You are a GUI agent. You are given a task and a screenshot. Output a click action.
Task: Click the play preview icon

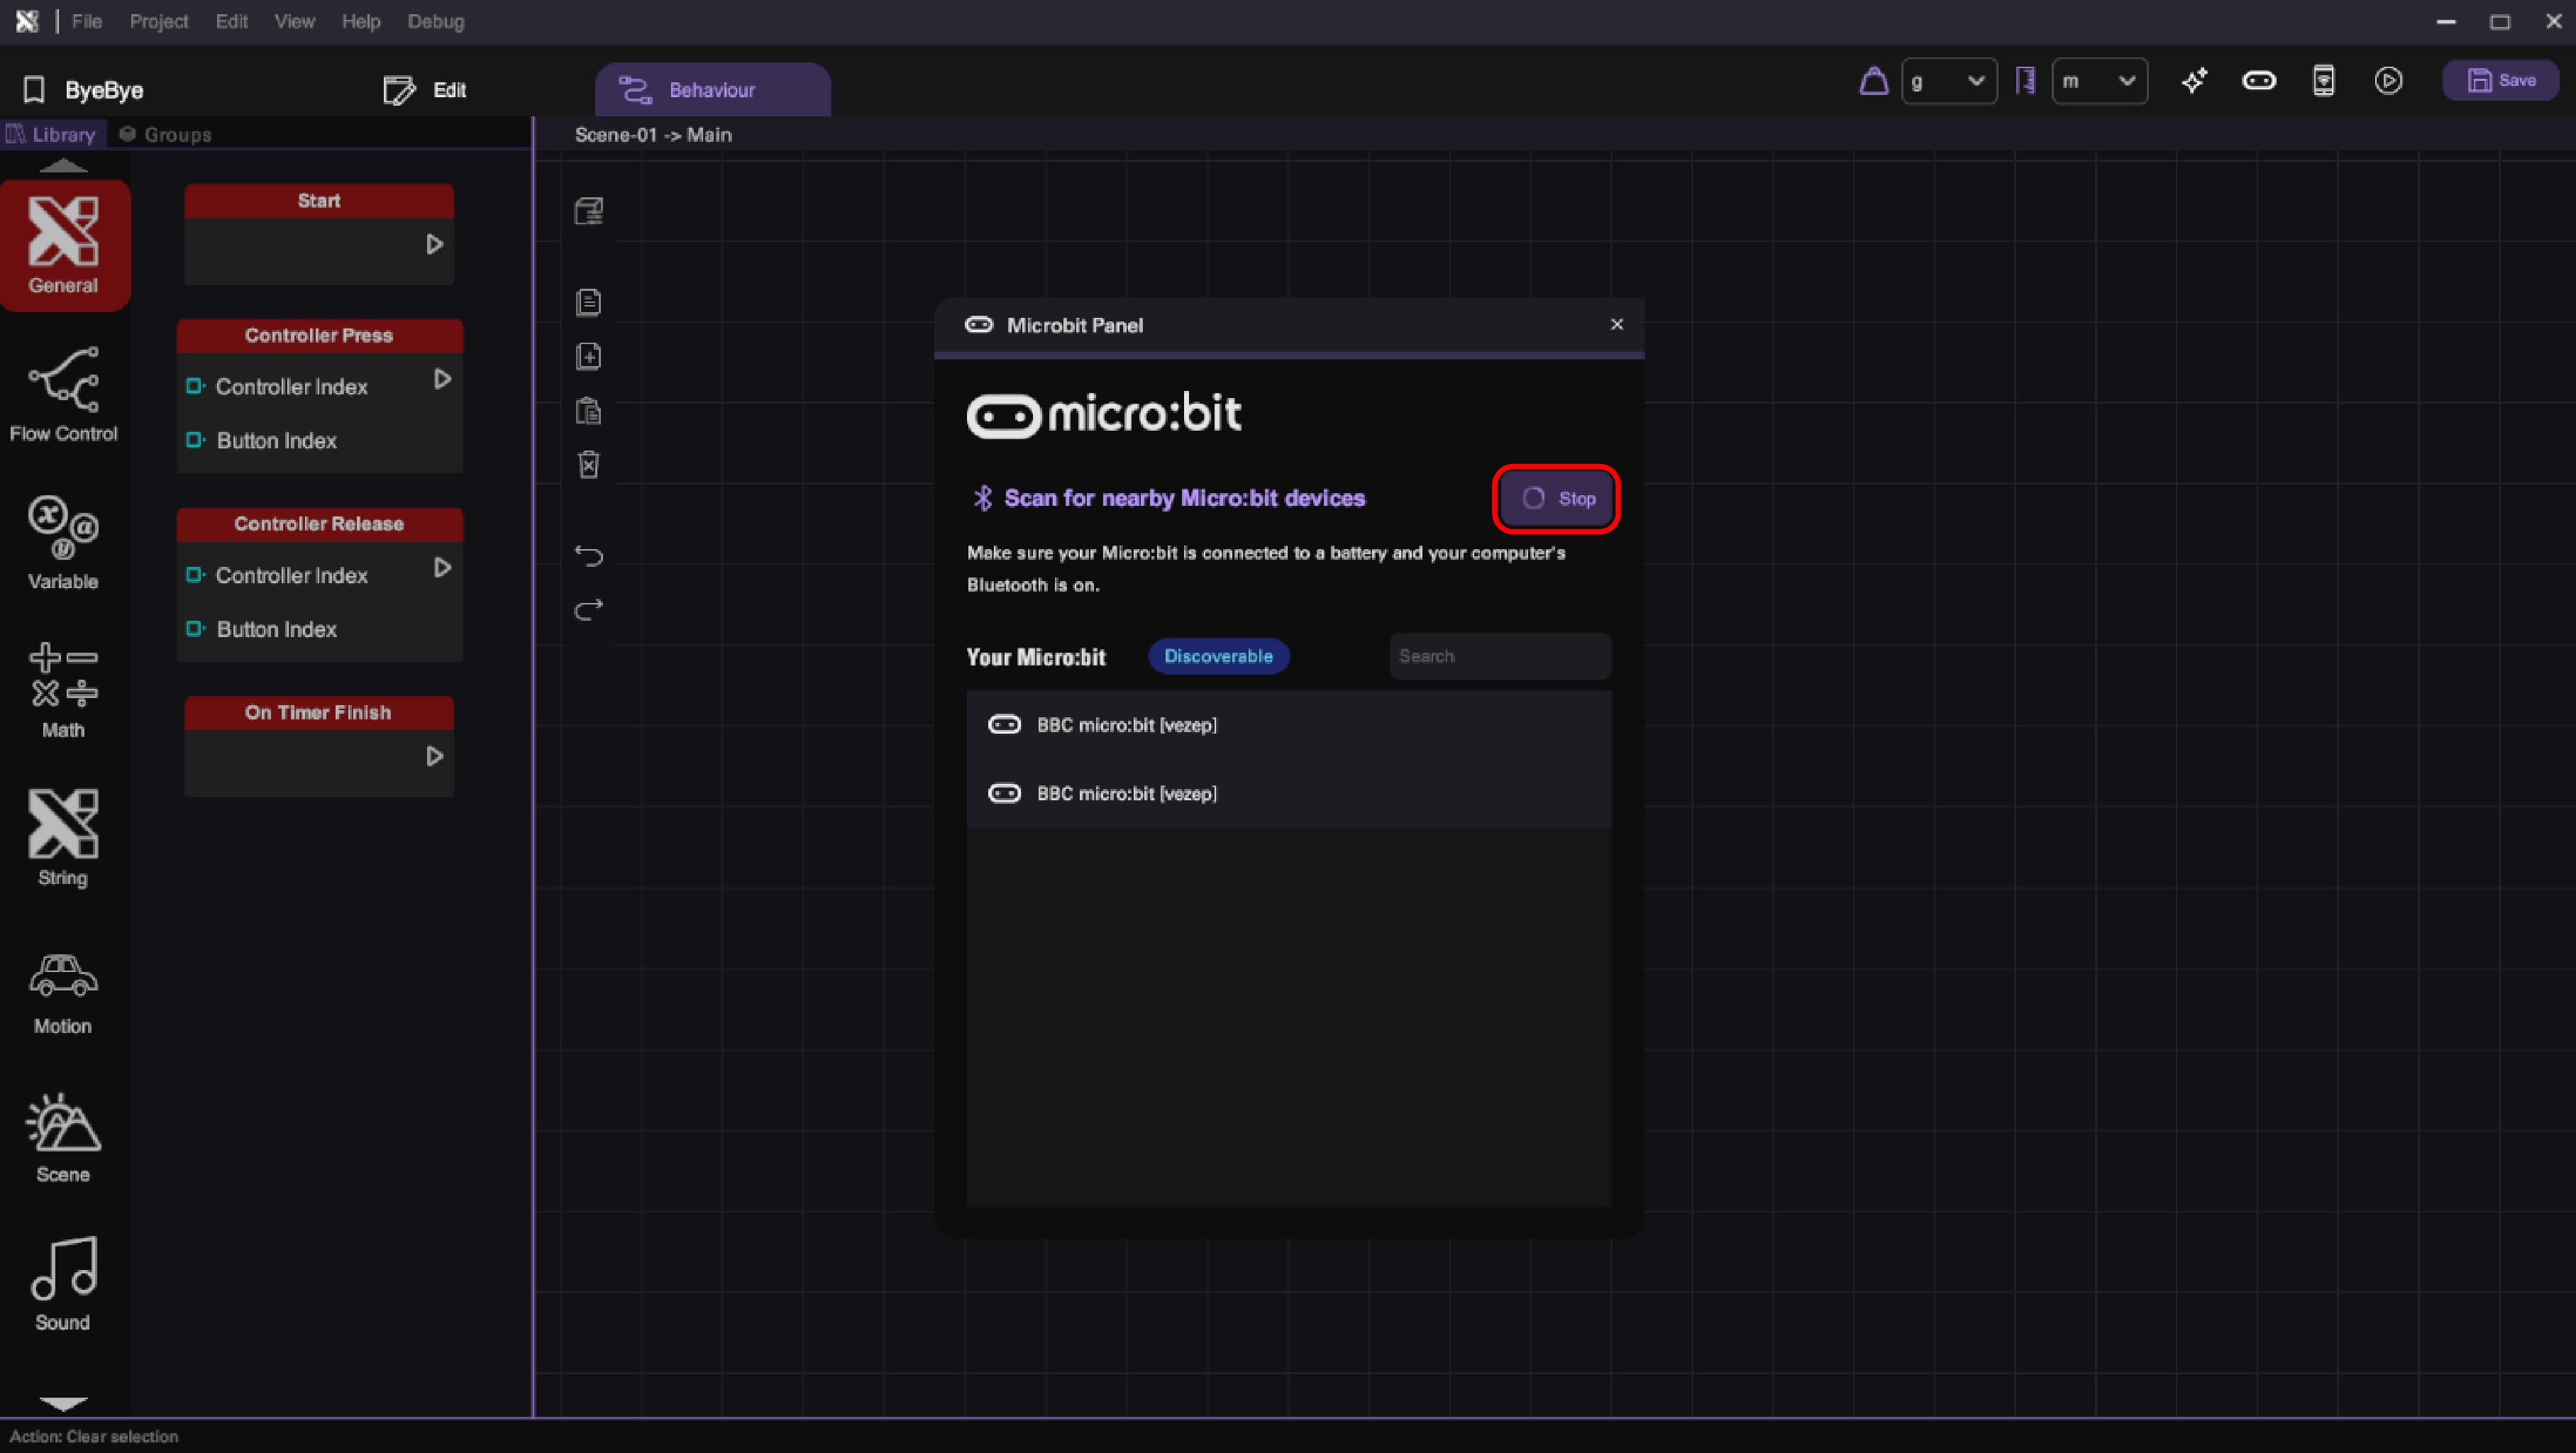pyautogui.click(x=2388, y=81)
